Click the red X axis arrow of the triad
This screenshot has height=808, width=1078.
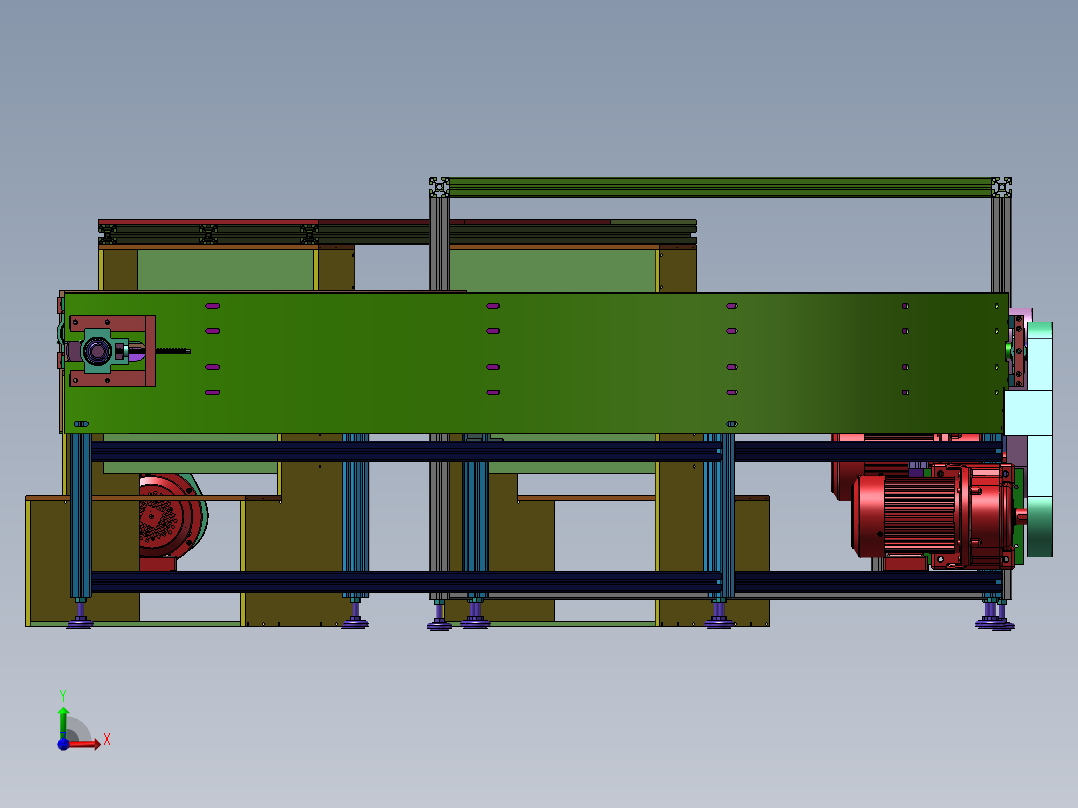pyautogui.click(x=88, y=744)
